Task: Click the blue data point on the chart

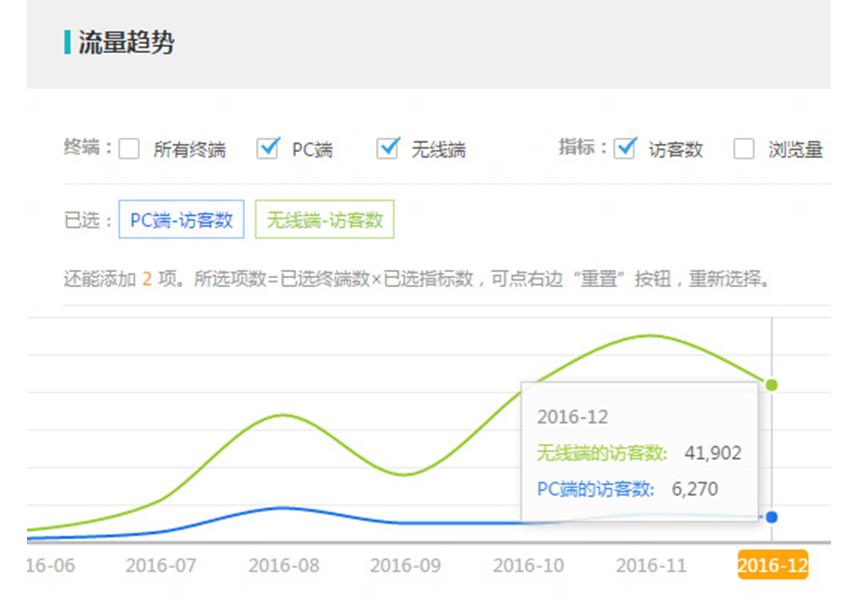Action: (771, 517)
